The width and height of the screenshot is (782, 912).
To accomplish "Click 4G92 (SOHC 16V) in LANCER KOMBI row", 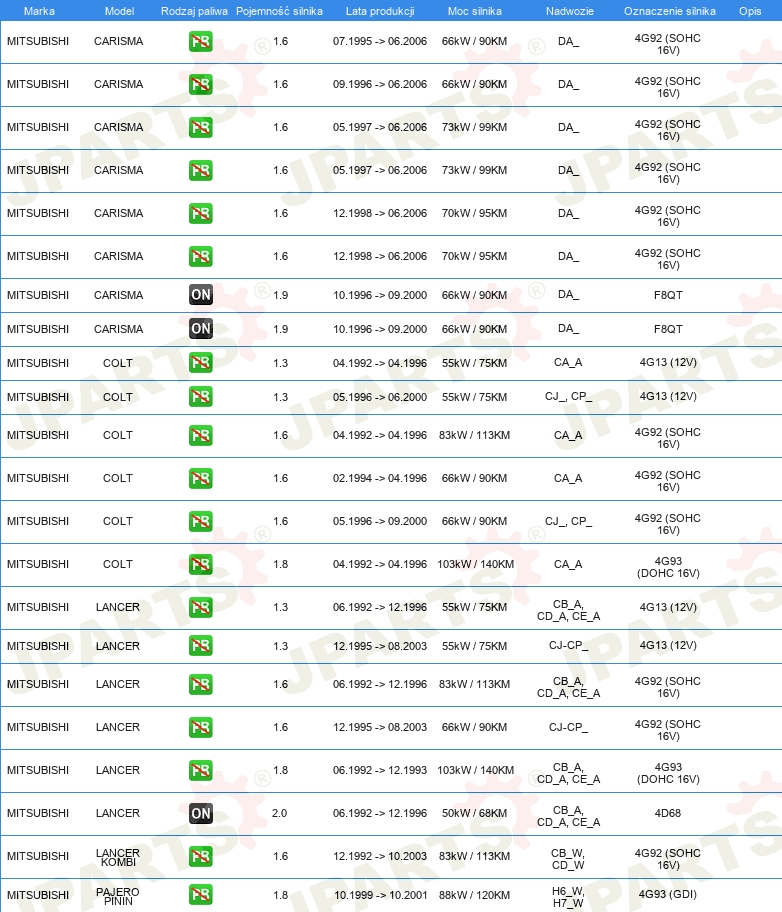I will 667,859.
